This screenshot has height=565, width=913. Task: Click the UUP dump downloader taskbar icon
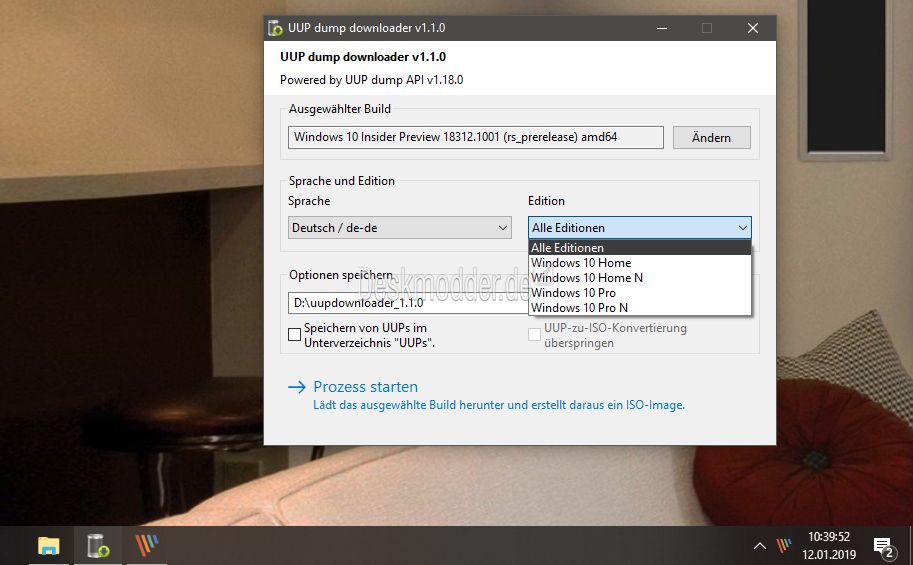(98, 546)
